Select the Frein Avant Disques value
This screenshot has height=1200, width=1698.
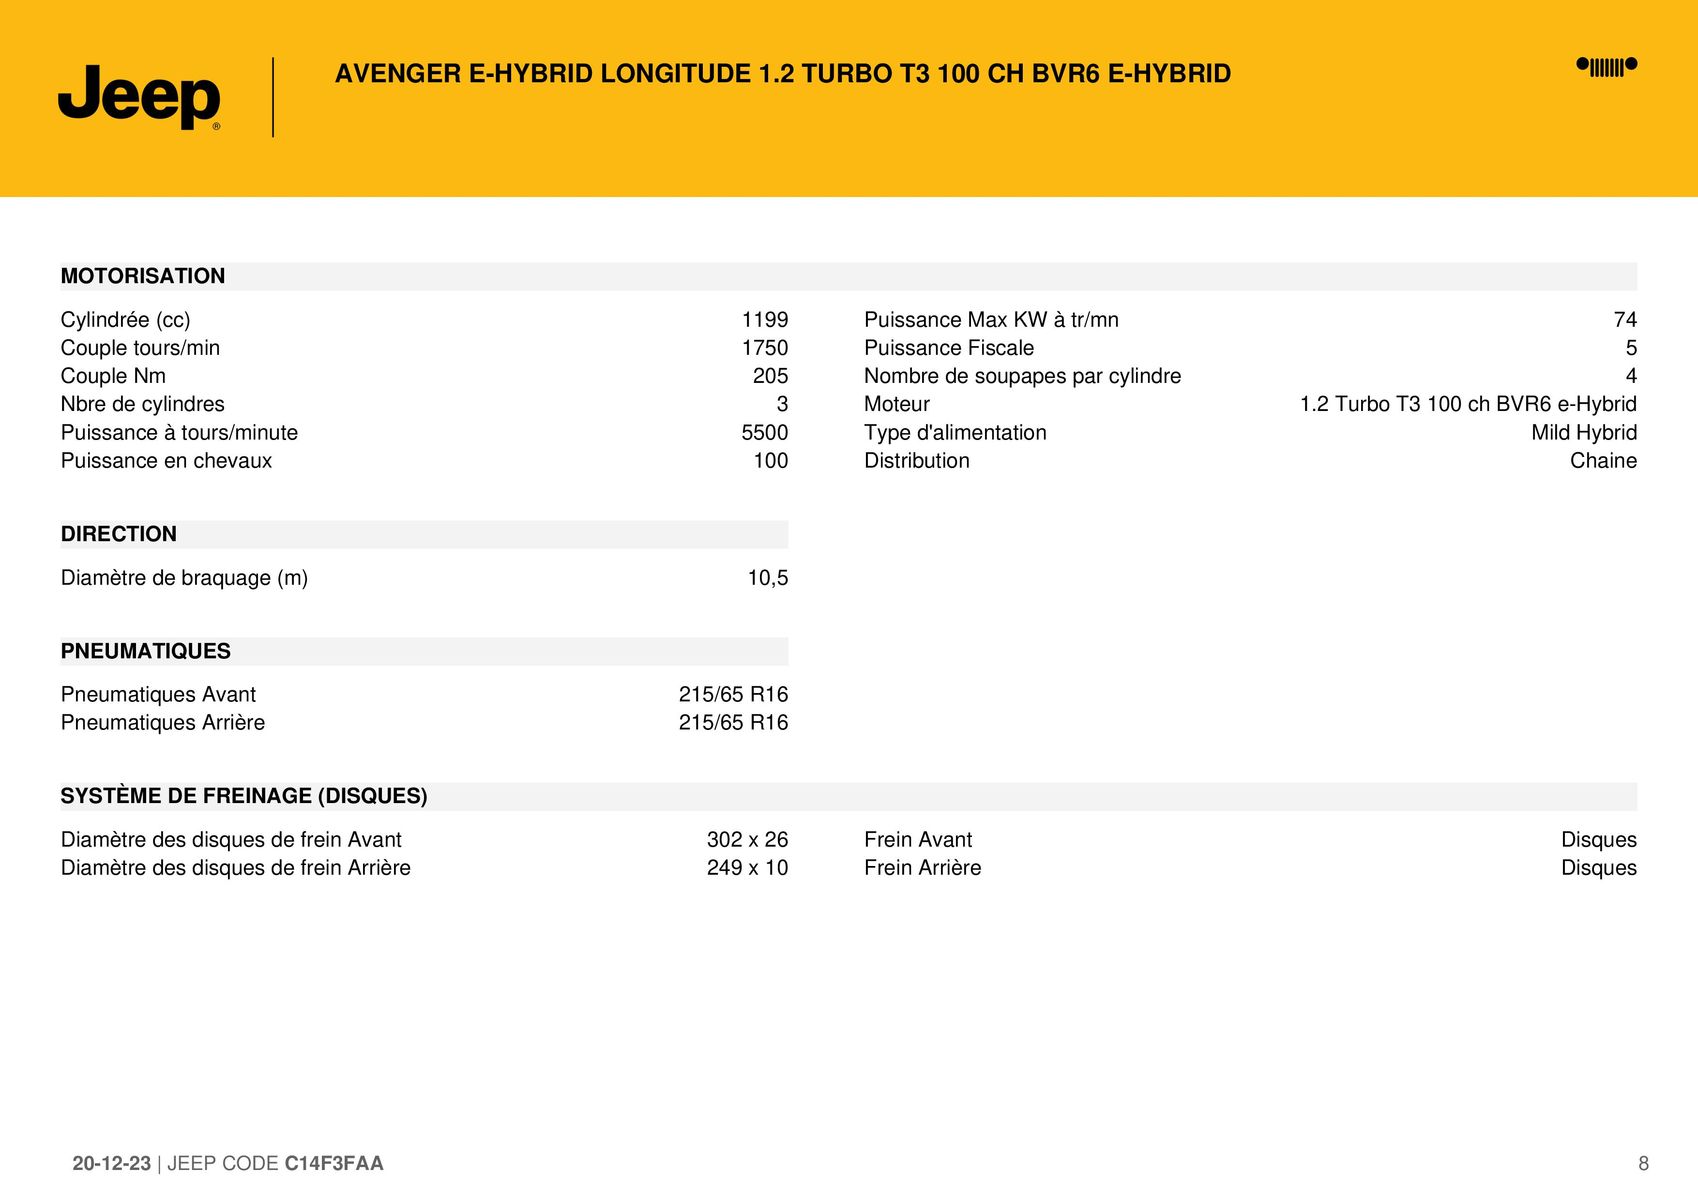(x=1599, y=840)
